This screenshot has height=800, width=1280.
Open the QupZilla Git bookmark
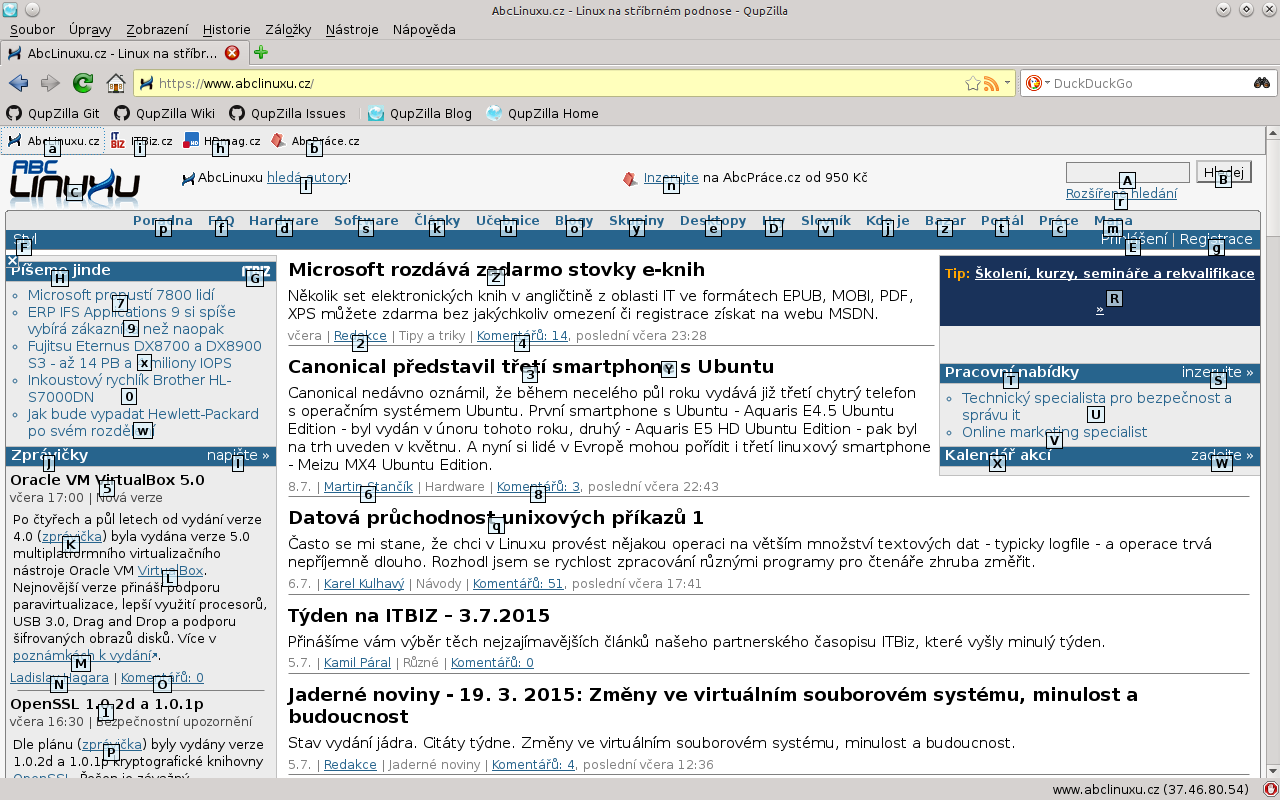coord(53,113)
